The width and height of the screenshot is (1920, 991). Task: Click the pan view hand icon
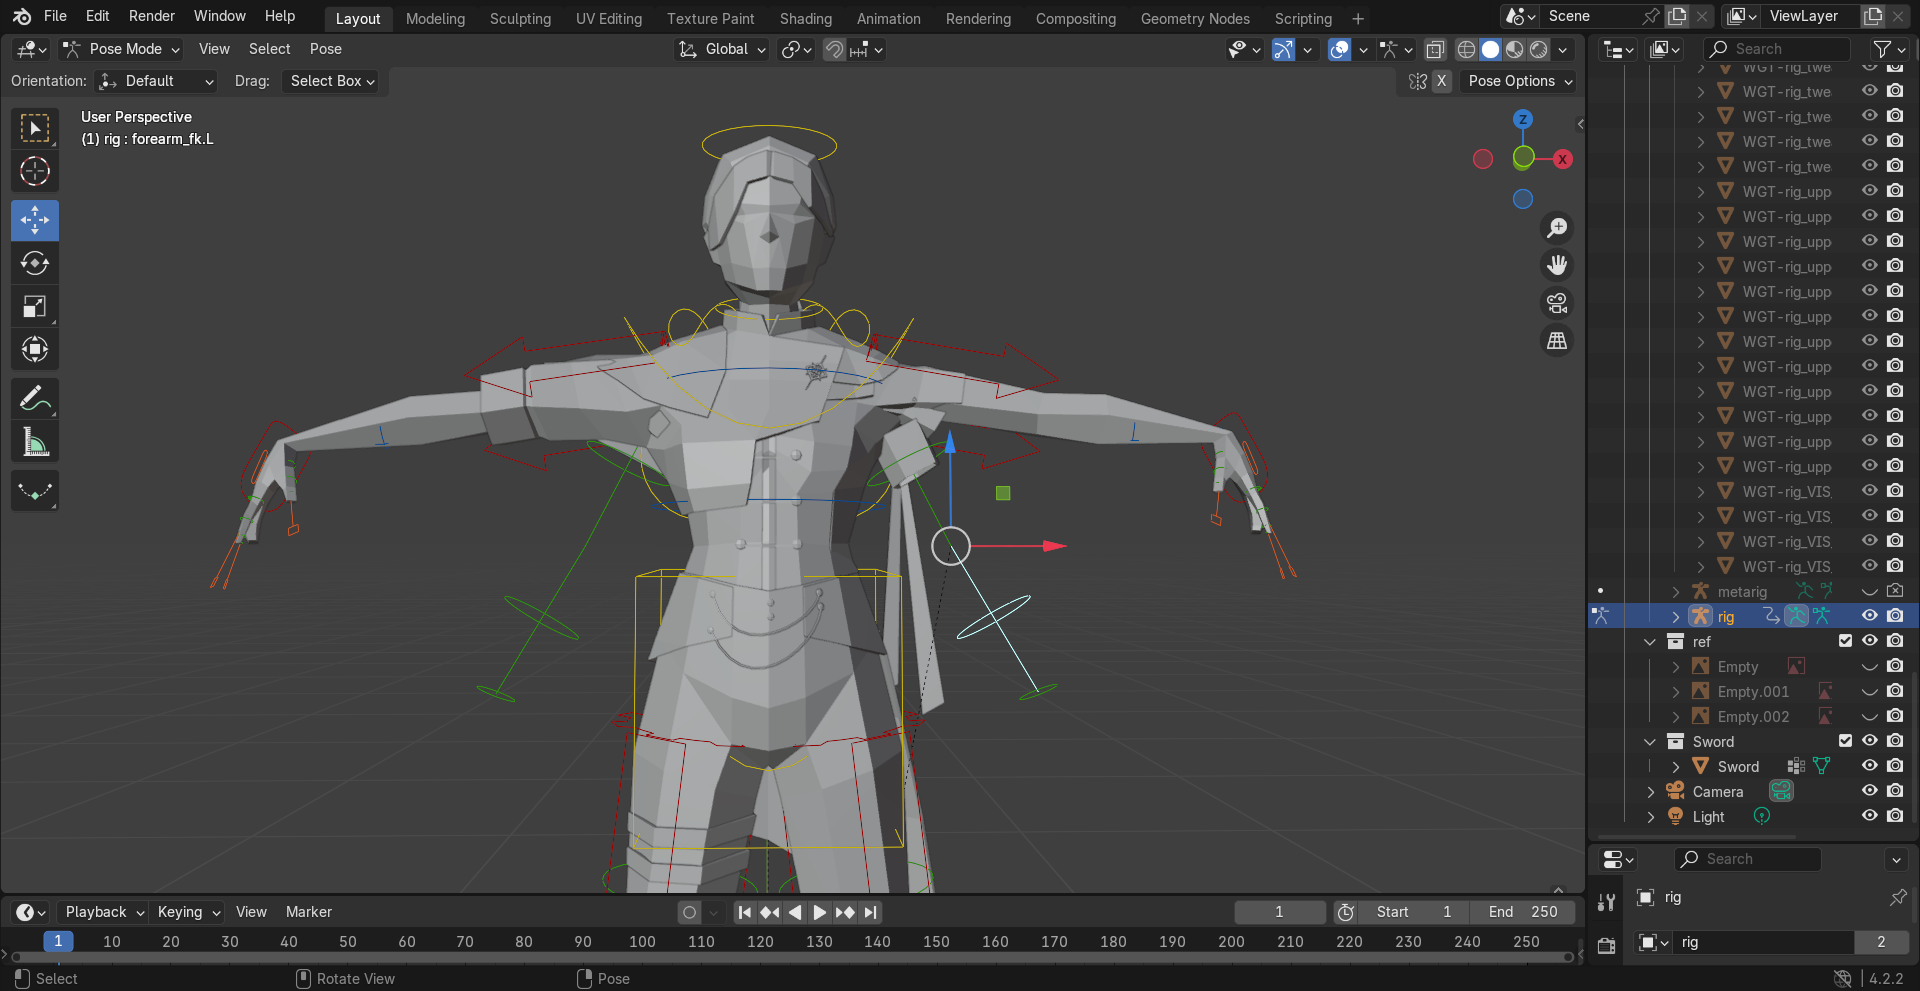(1557, 265)
